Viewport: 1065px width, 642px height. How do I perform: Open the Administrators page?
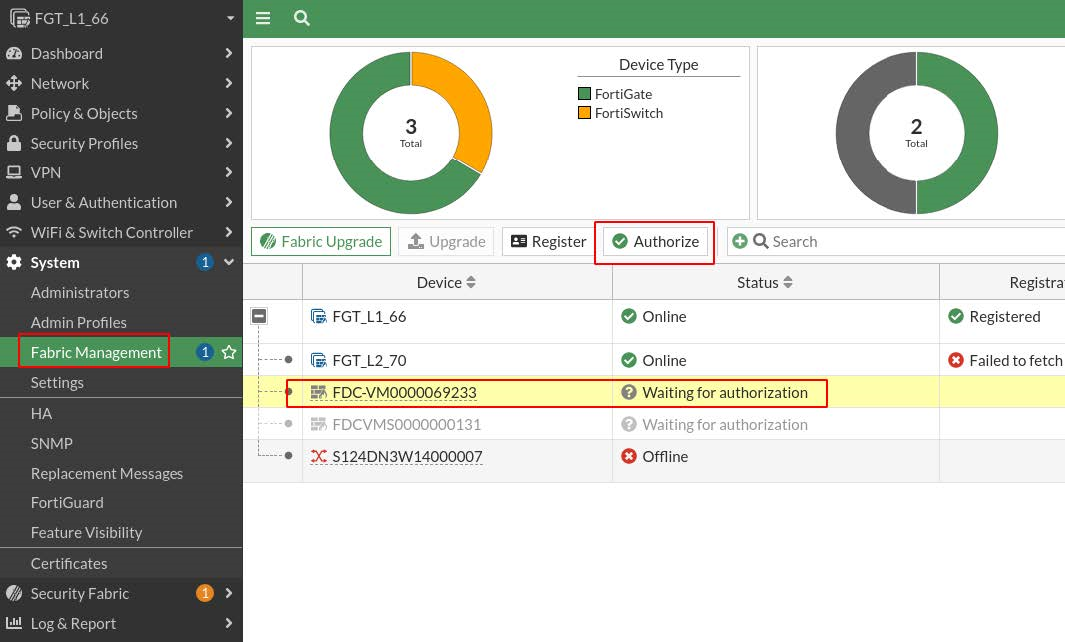[80, 292]
